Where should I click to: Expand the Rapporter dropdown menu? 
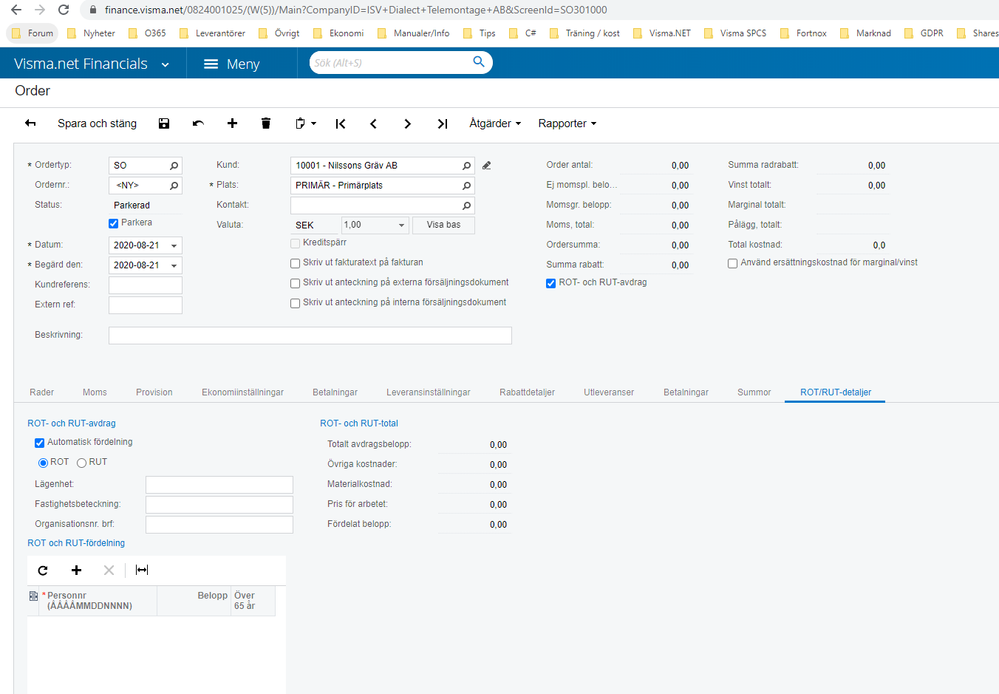coord(567,124)
